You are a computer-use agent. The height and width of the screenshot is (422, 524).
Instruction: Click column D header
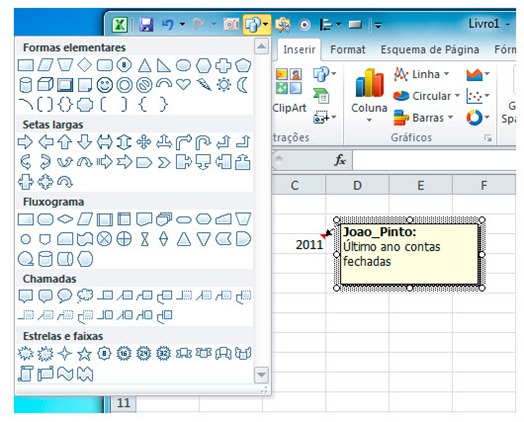click(357, 185)
